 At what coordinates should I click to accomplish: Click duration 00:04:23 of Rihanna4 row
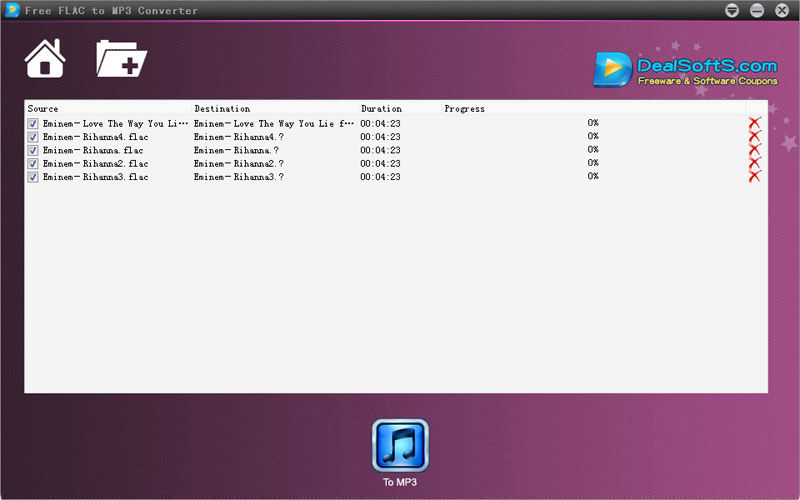[380, 137]
